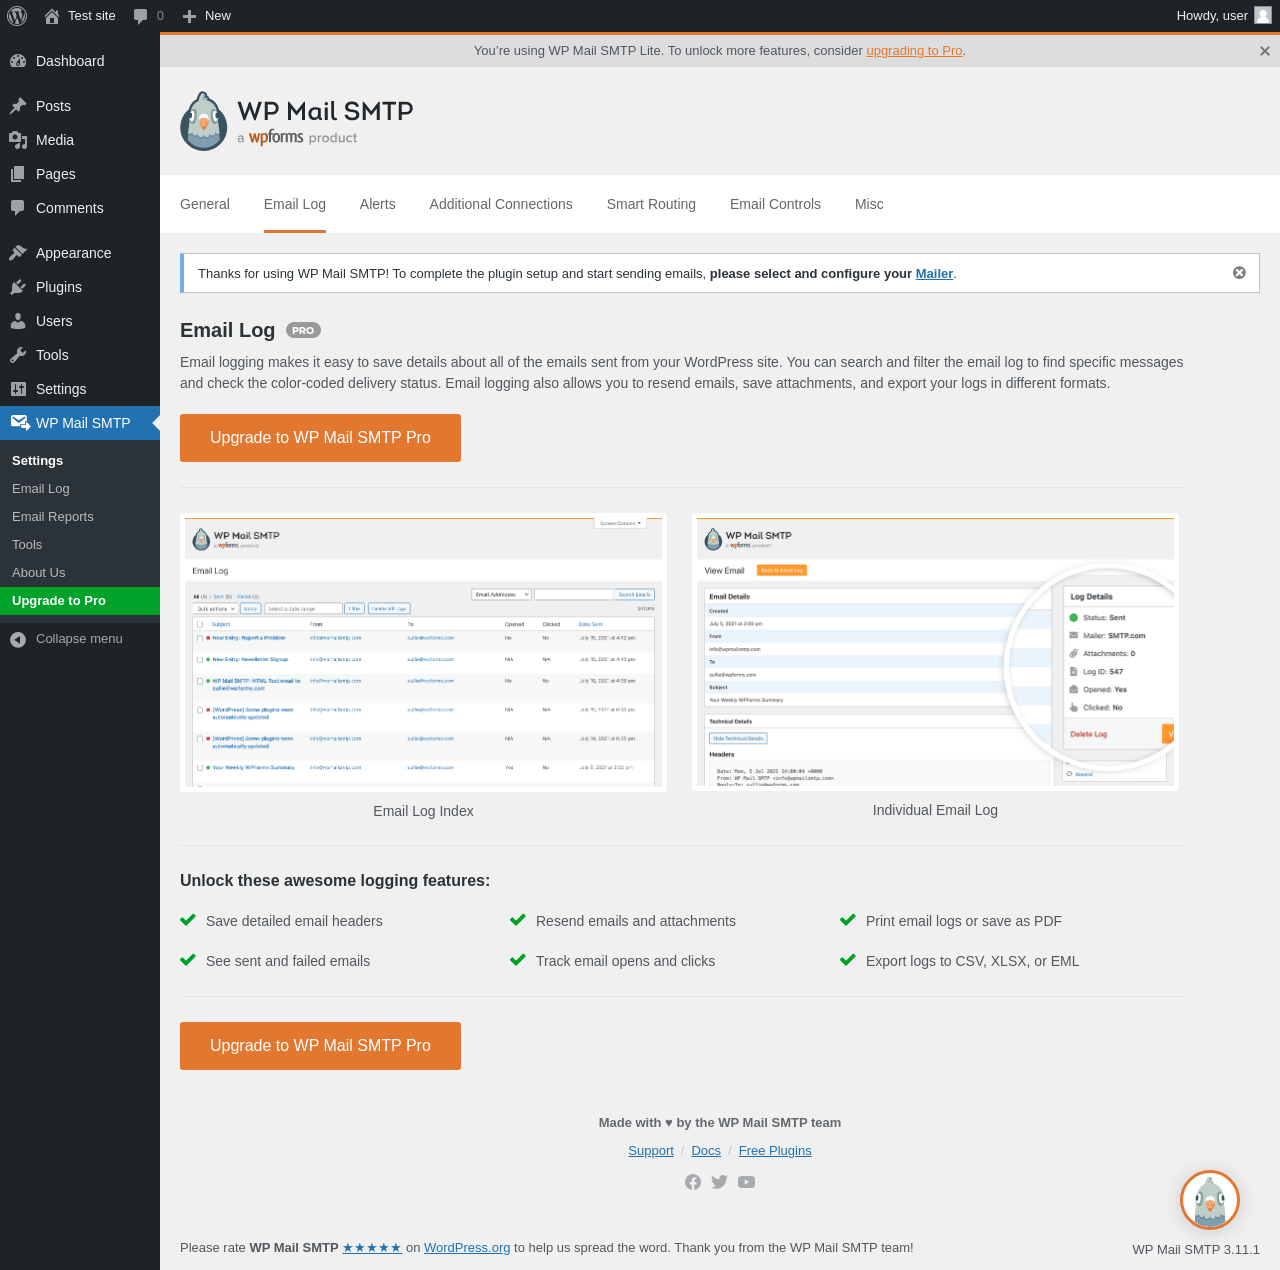
Task: Click the Collapse menu arrow icon
Action: coord(18,639)
